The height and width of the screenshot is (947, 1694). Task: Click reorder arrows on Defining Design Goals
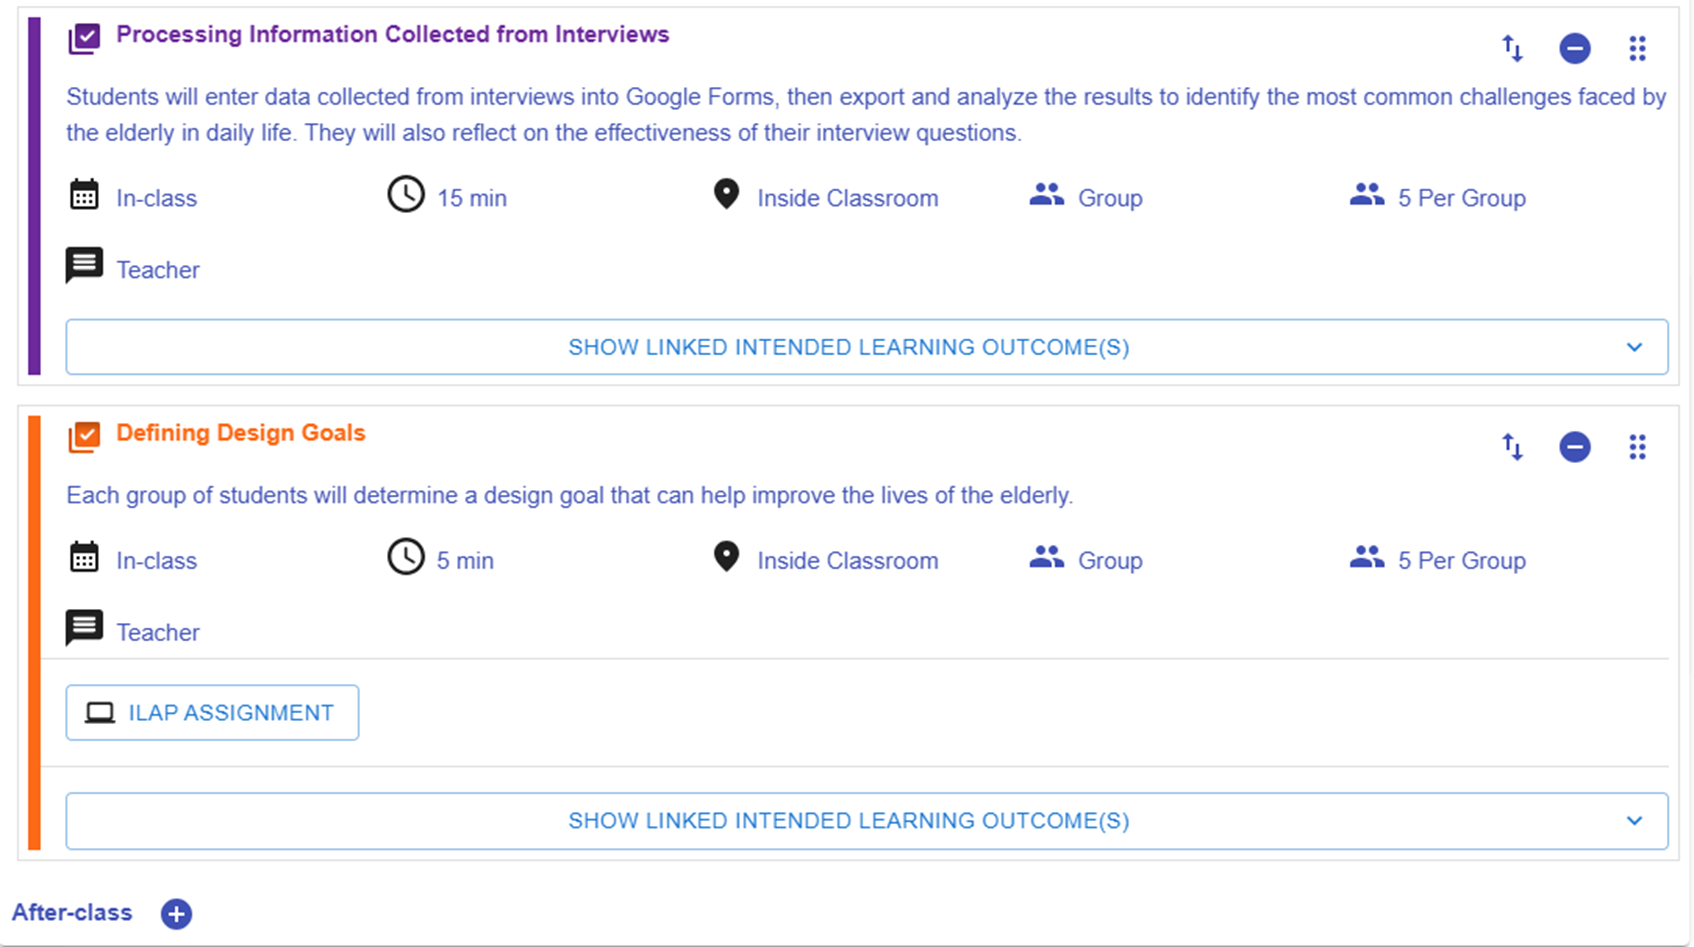(x=1512, y=447)
